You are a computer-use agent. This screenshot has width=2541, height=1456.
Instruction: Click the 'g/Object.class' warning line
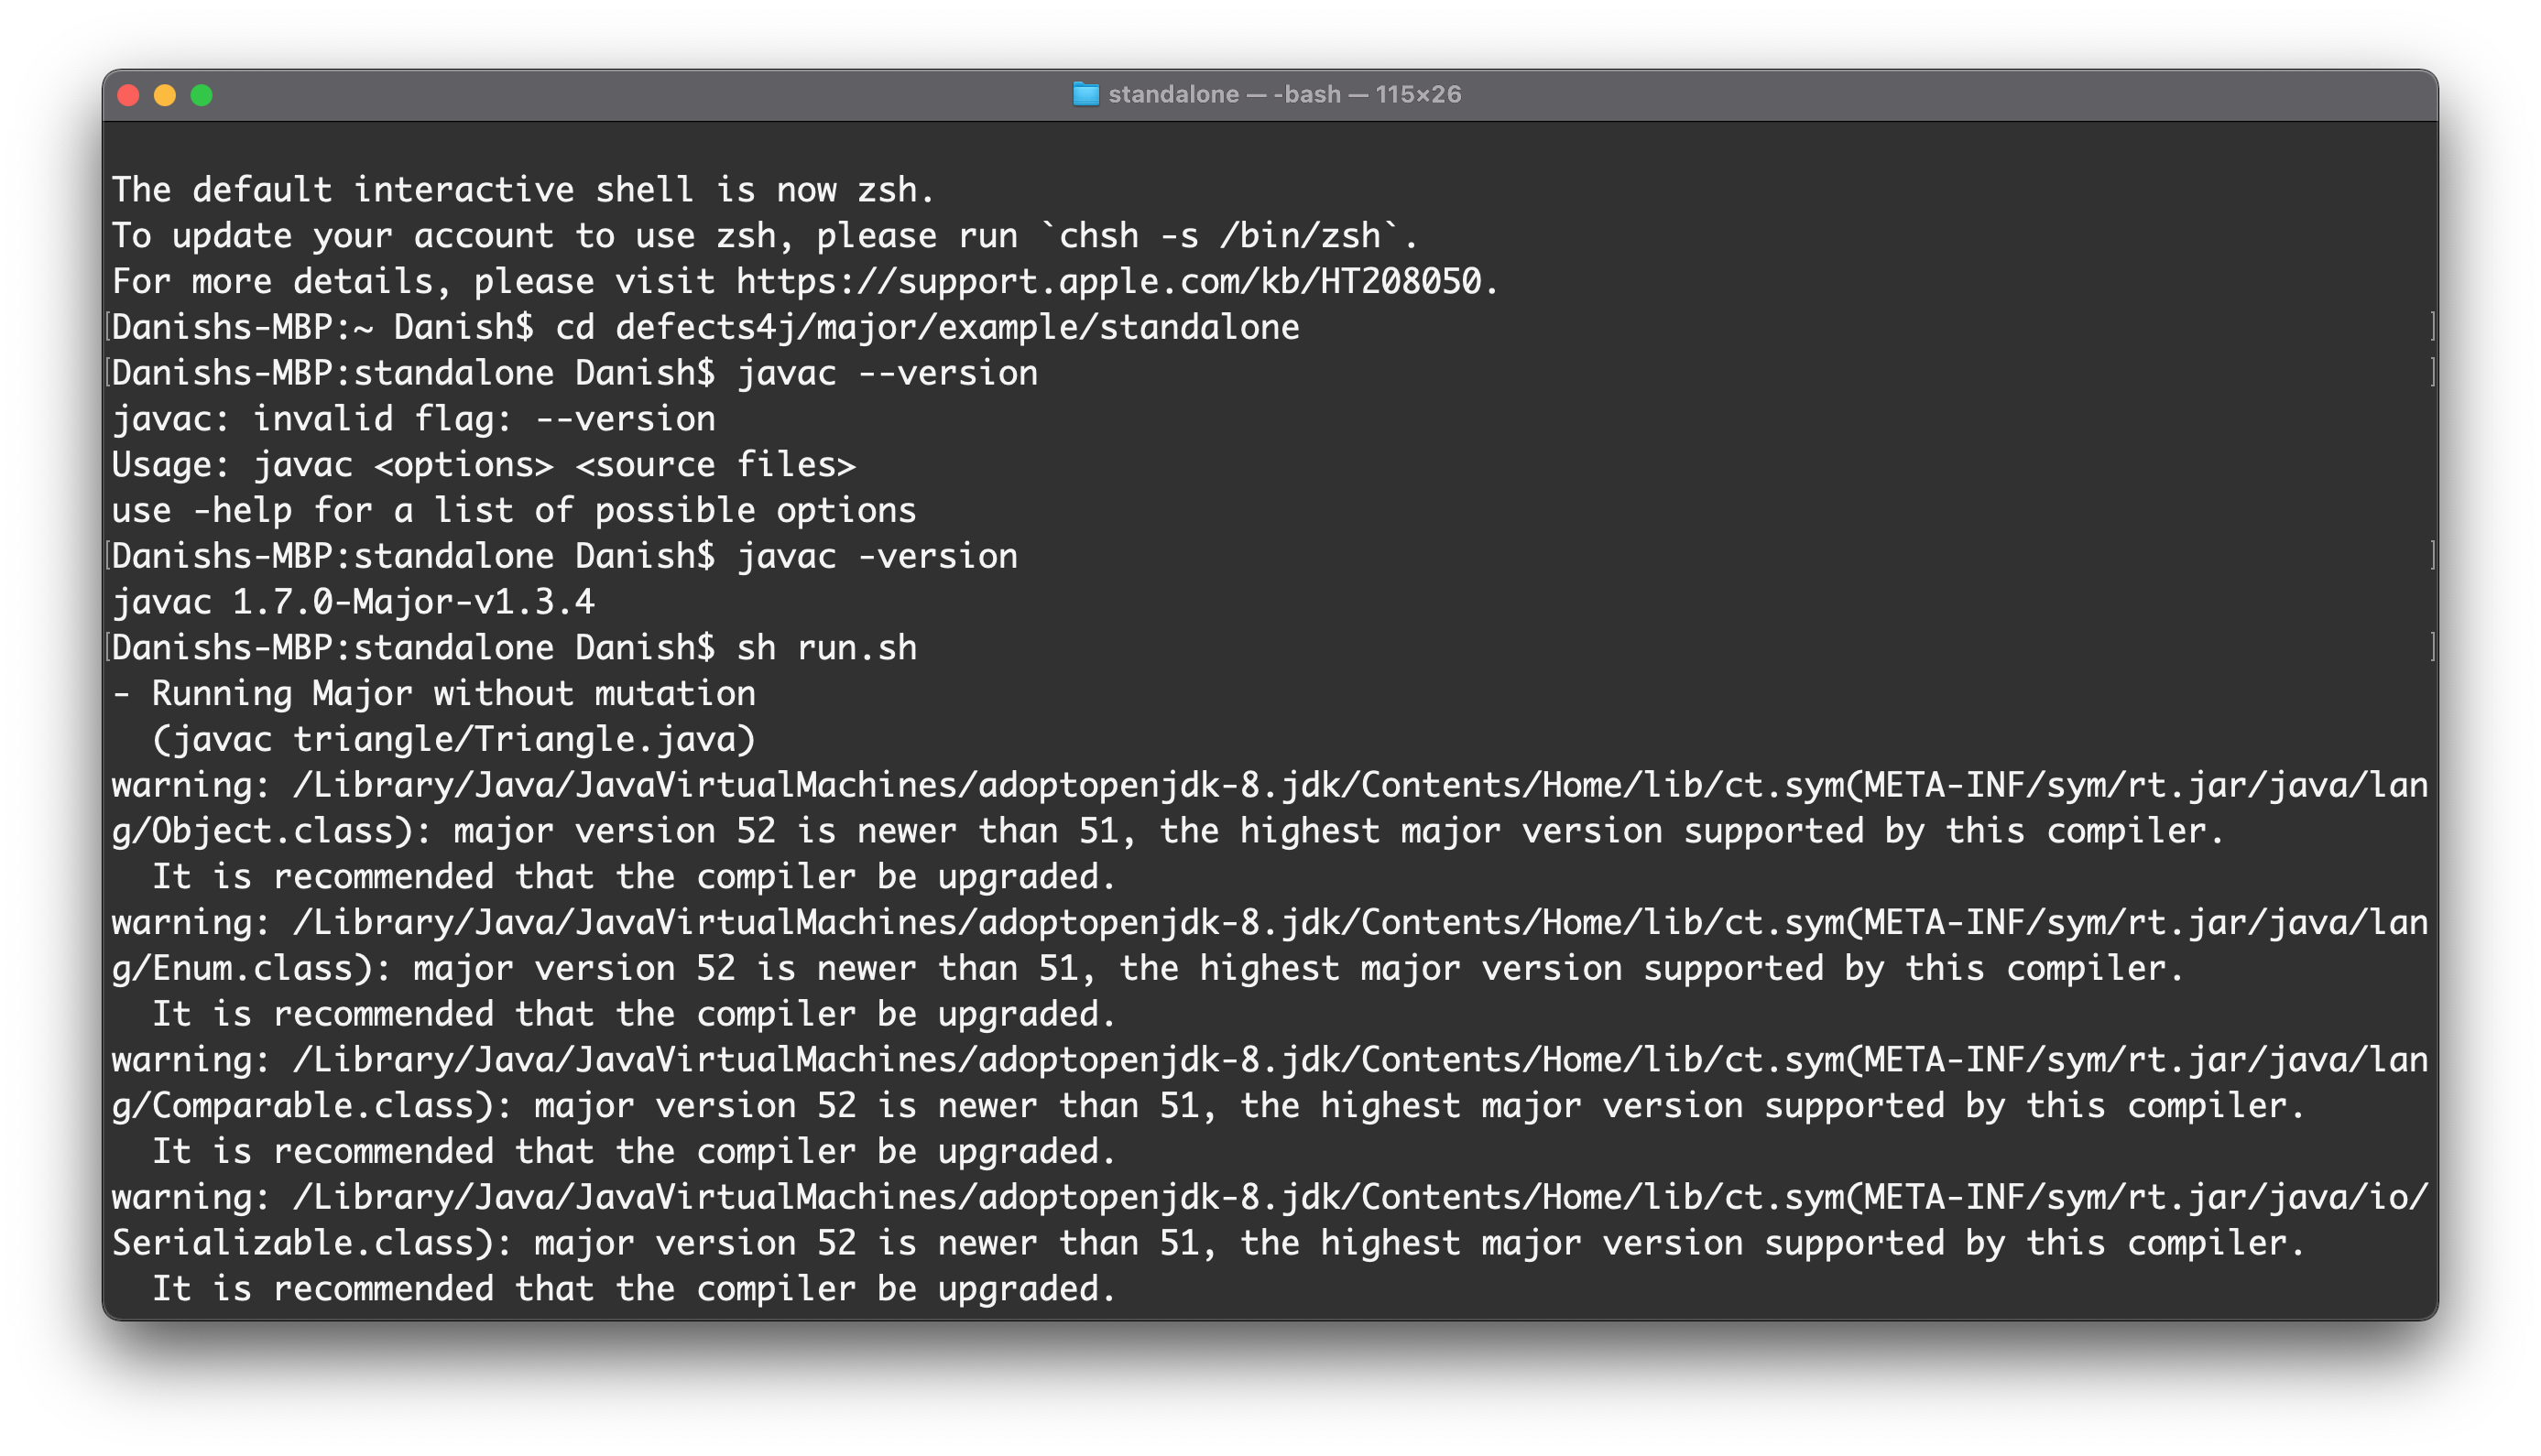[1168, 831]
